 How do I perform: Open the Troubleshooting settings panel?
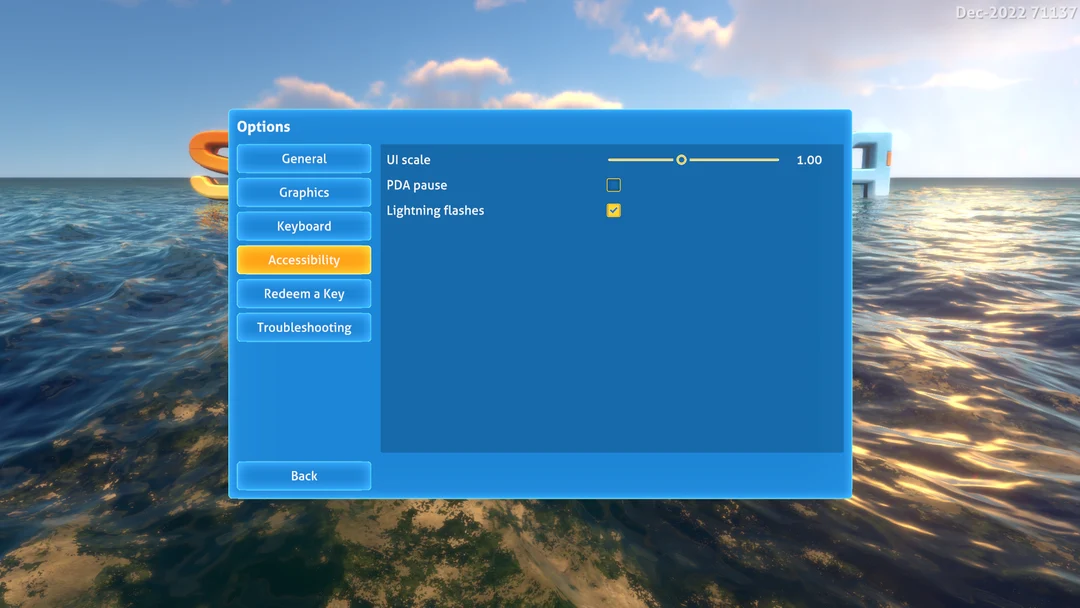pos(304,327)
